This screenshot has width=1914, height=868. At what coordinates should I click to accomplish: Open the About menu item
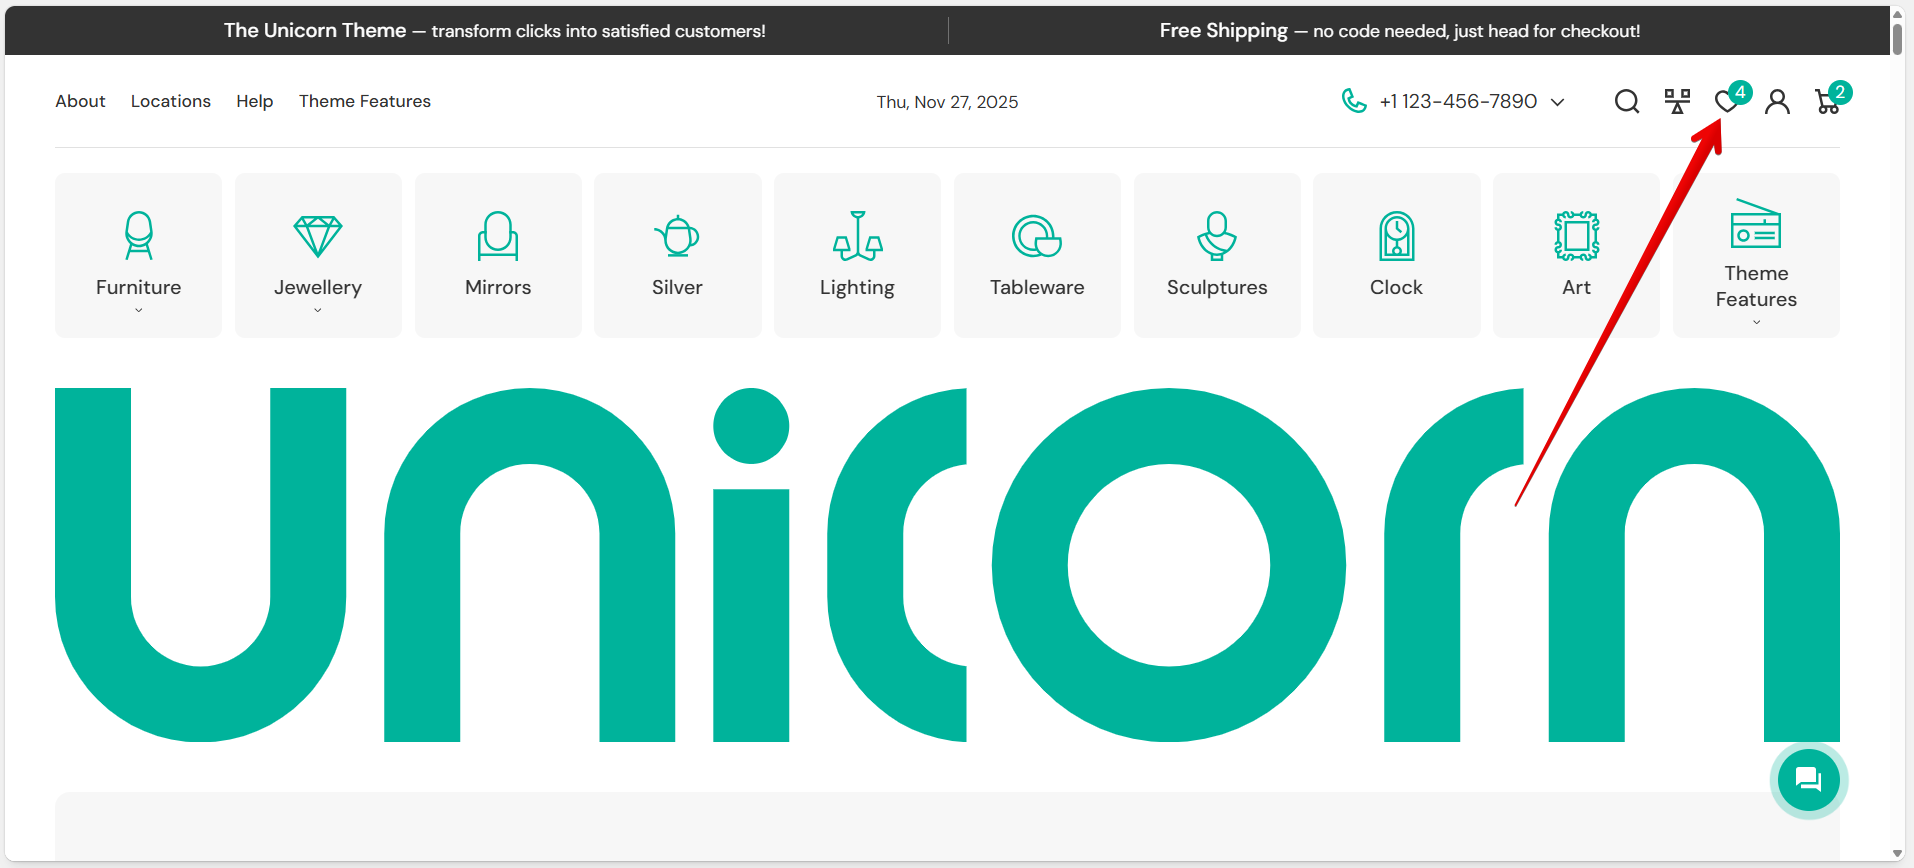coord(80,101)
